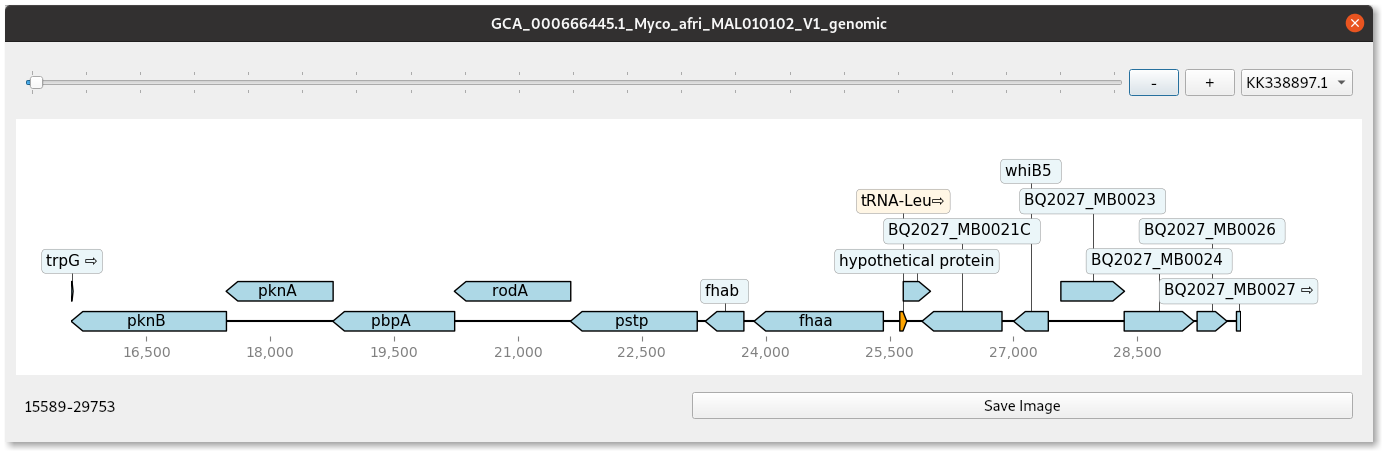Zoom out with the minus button
Screen dimensions: 1382x451
1154,83
